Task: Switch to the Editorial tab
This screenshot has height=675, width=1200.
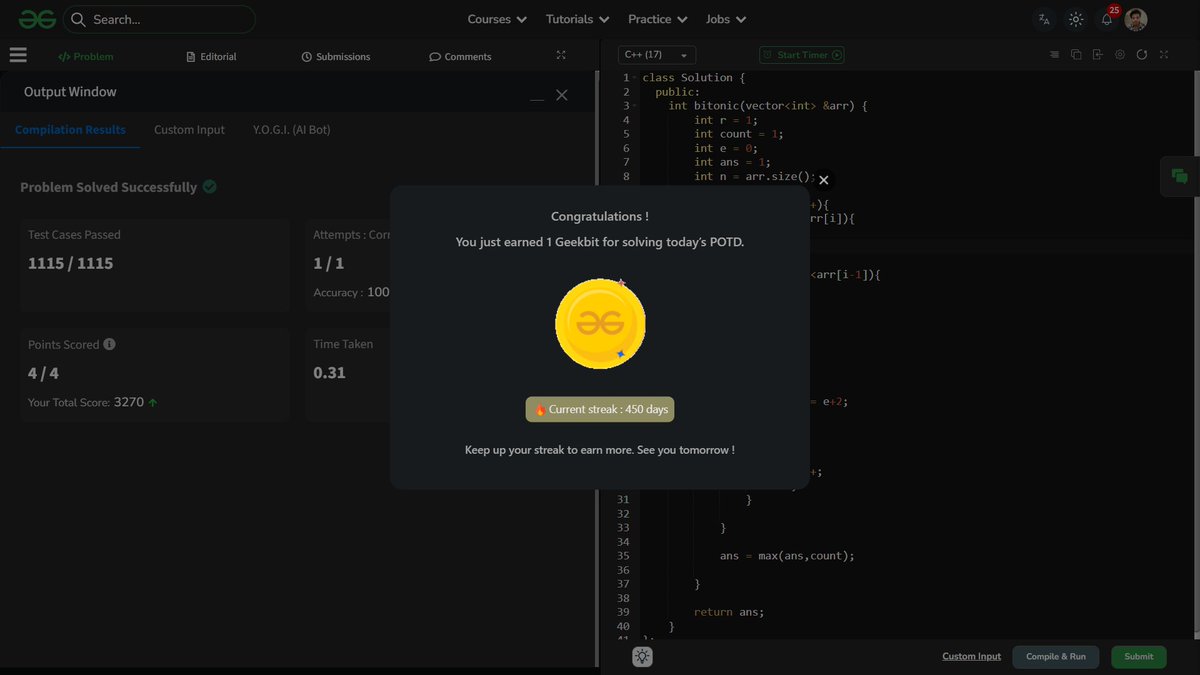Action: pos(212,57)
